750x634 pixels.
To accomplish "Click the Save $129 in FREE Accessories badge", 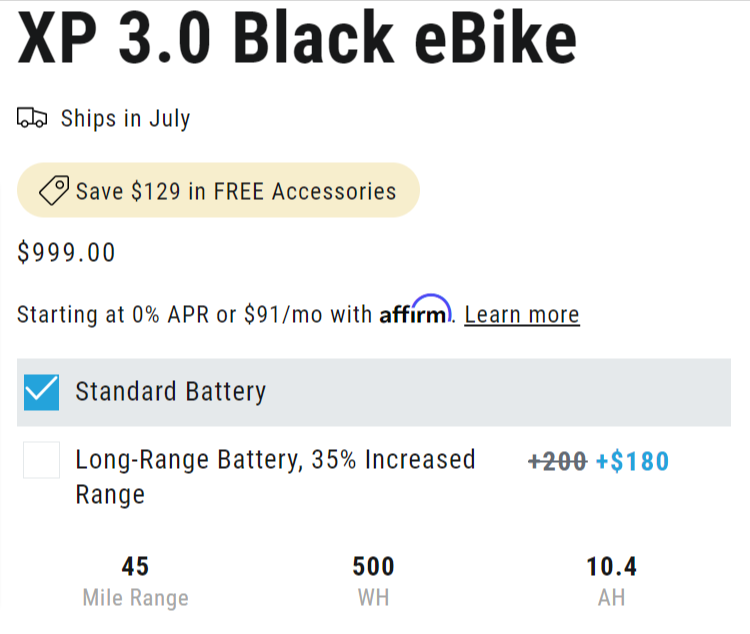I will click(x=218, y=190).
